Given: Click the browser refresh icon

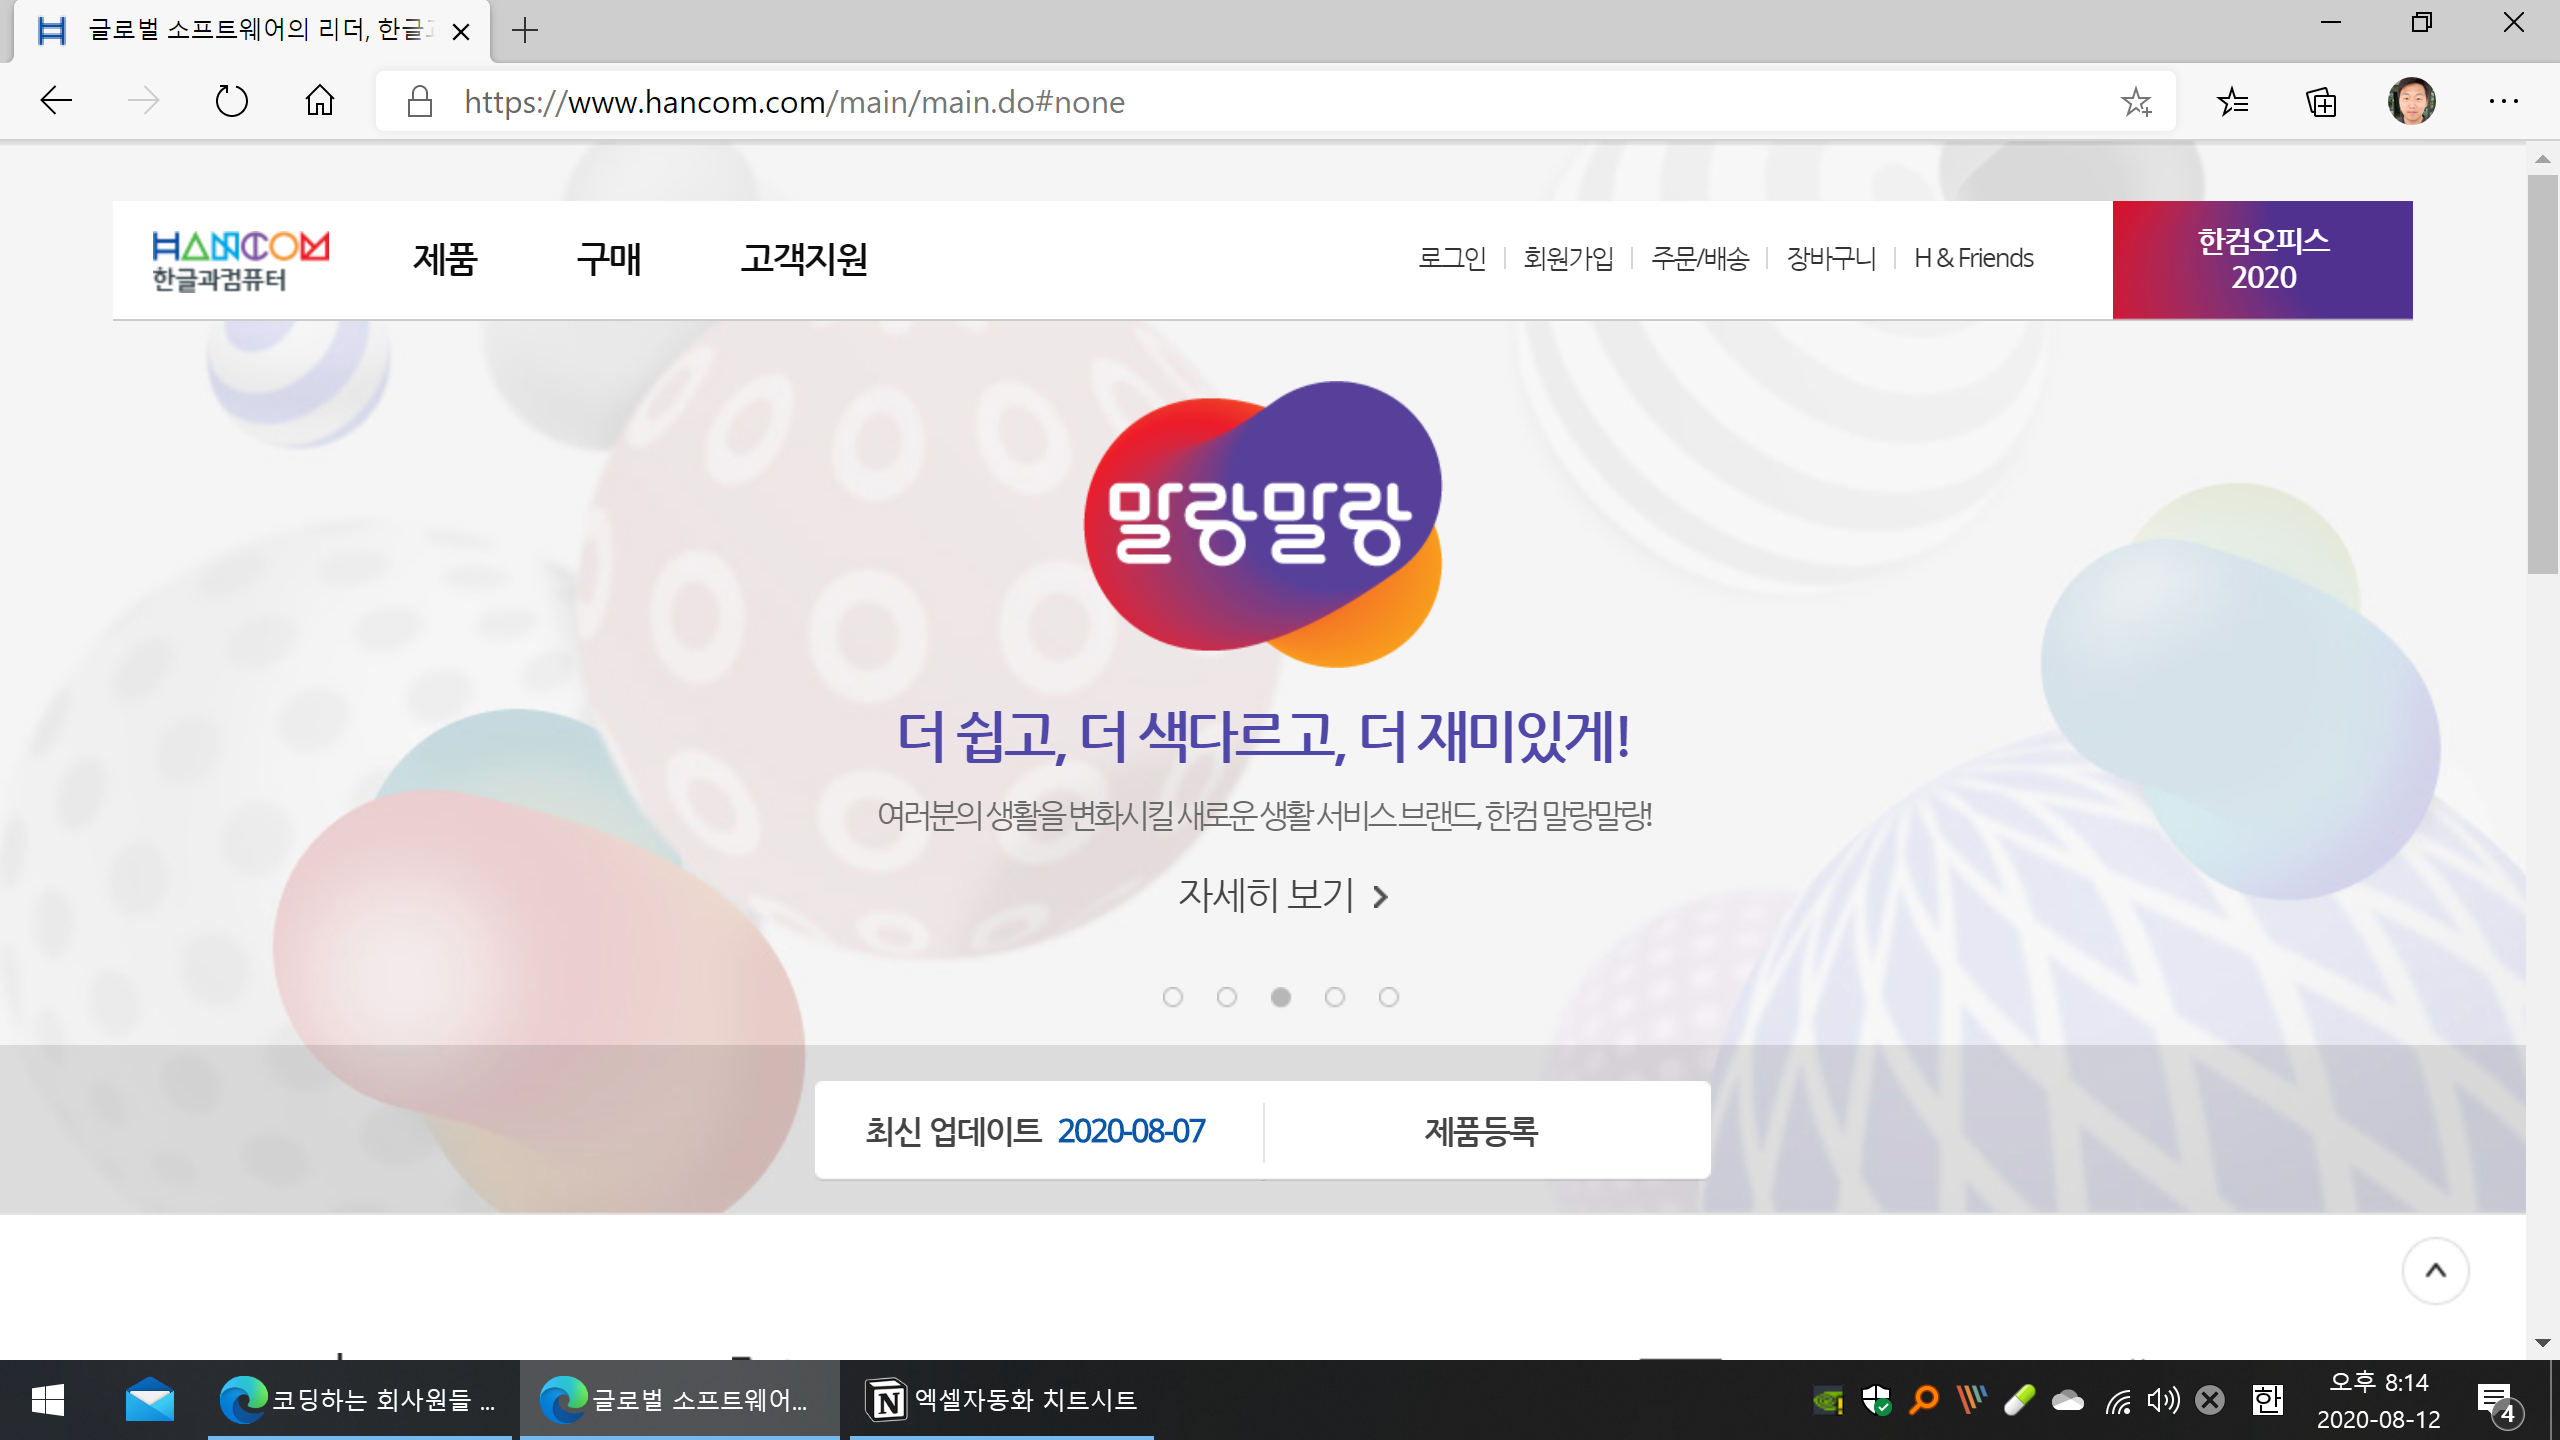Looking at the screenshot, I should point(231,101).
